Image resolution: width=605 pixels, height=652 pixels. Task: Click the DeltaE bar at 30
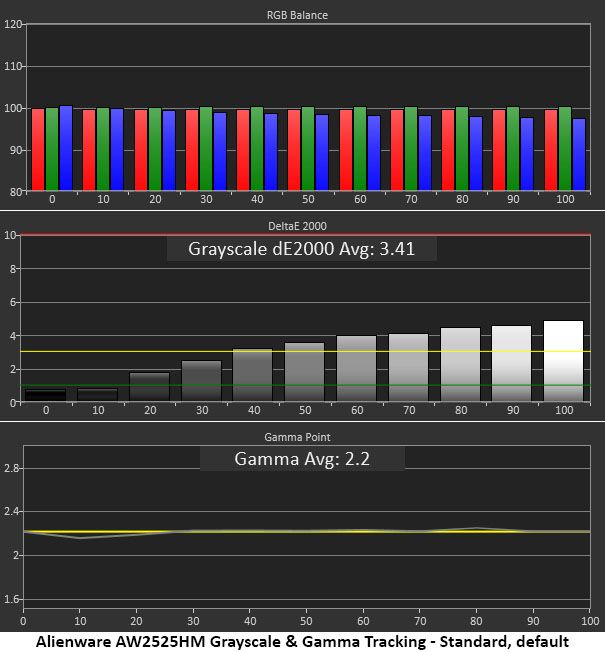point(202,381)
